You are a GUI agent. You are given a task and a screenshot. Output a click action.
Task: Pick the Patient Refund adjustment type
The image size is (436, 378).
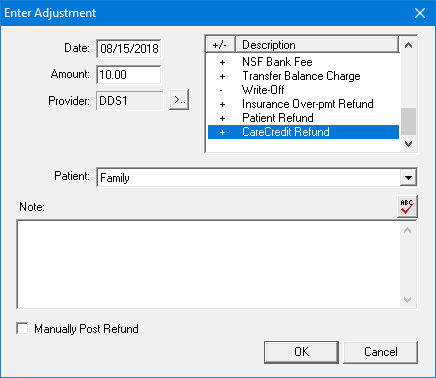pyautogui.click(x=303, y=118)
